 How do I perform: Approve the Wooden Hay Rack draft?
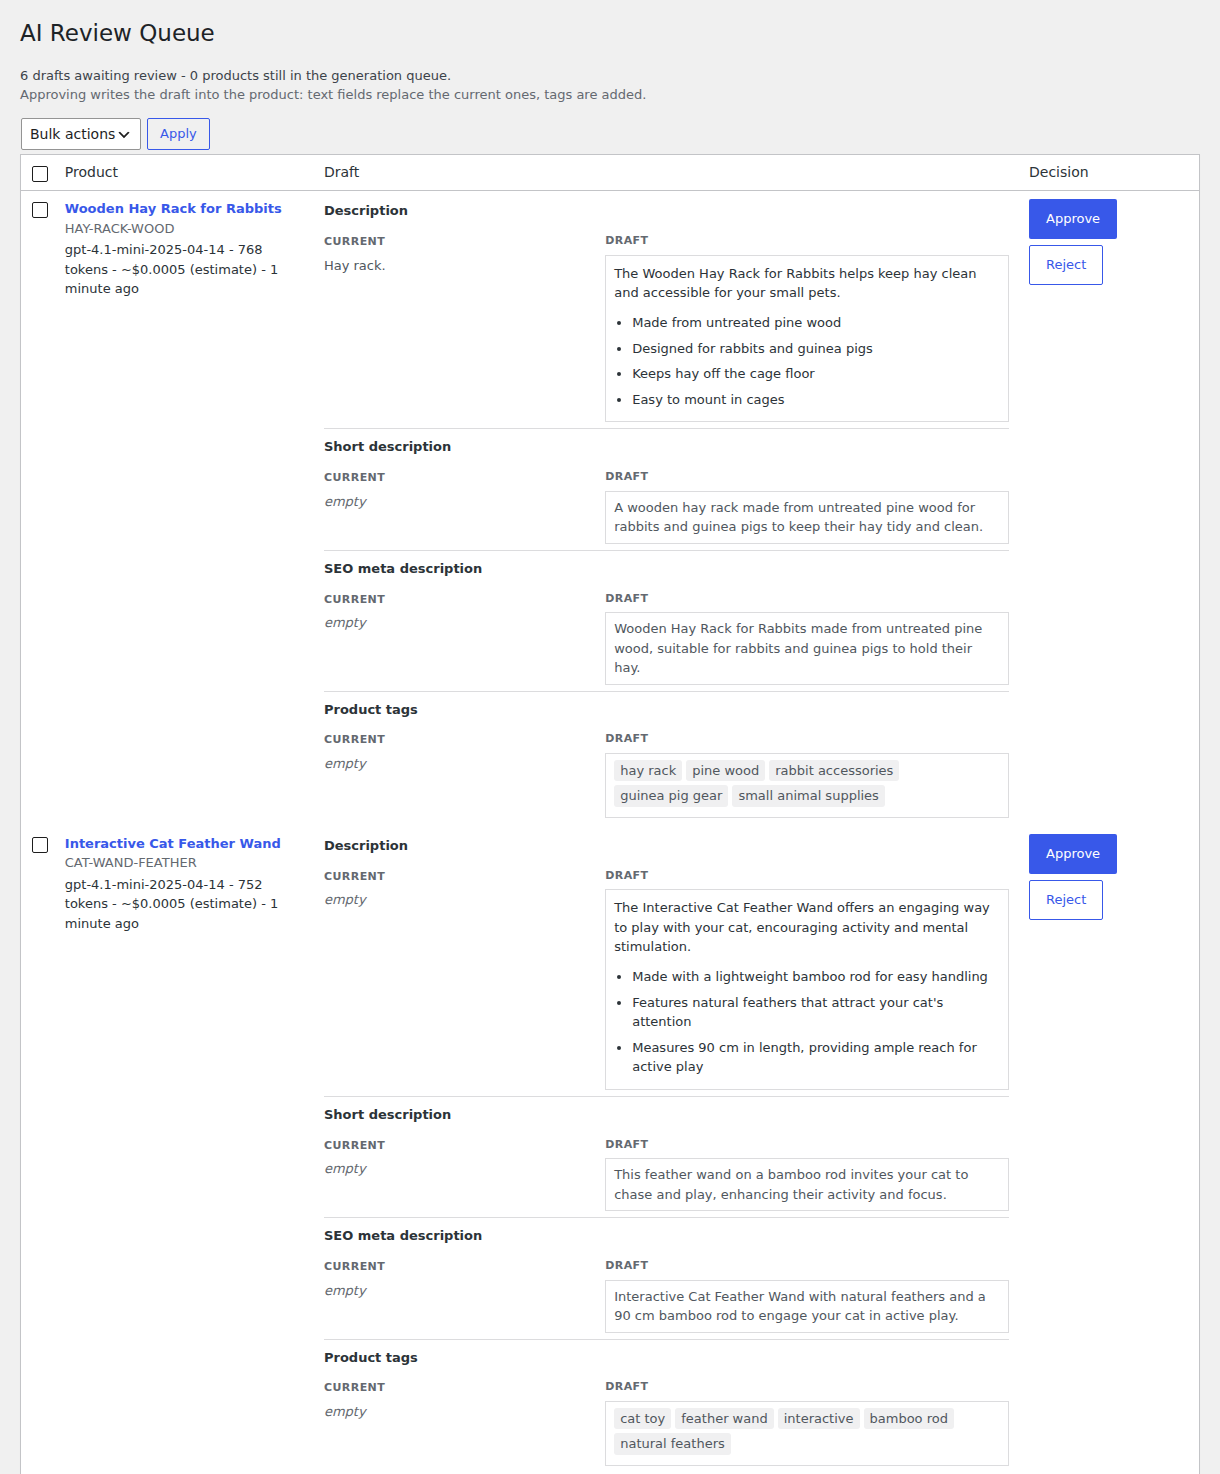pyautogui.click(x=1072, y=219)
